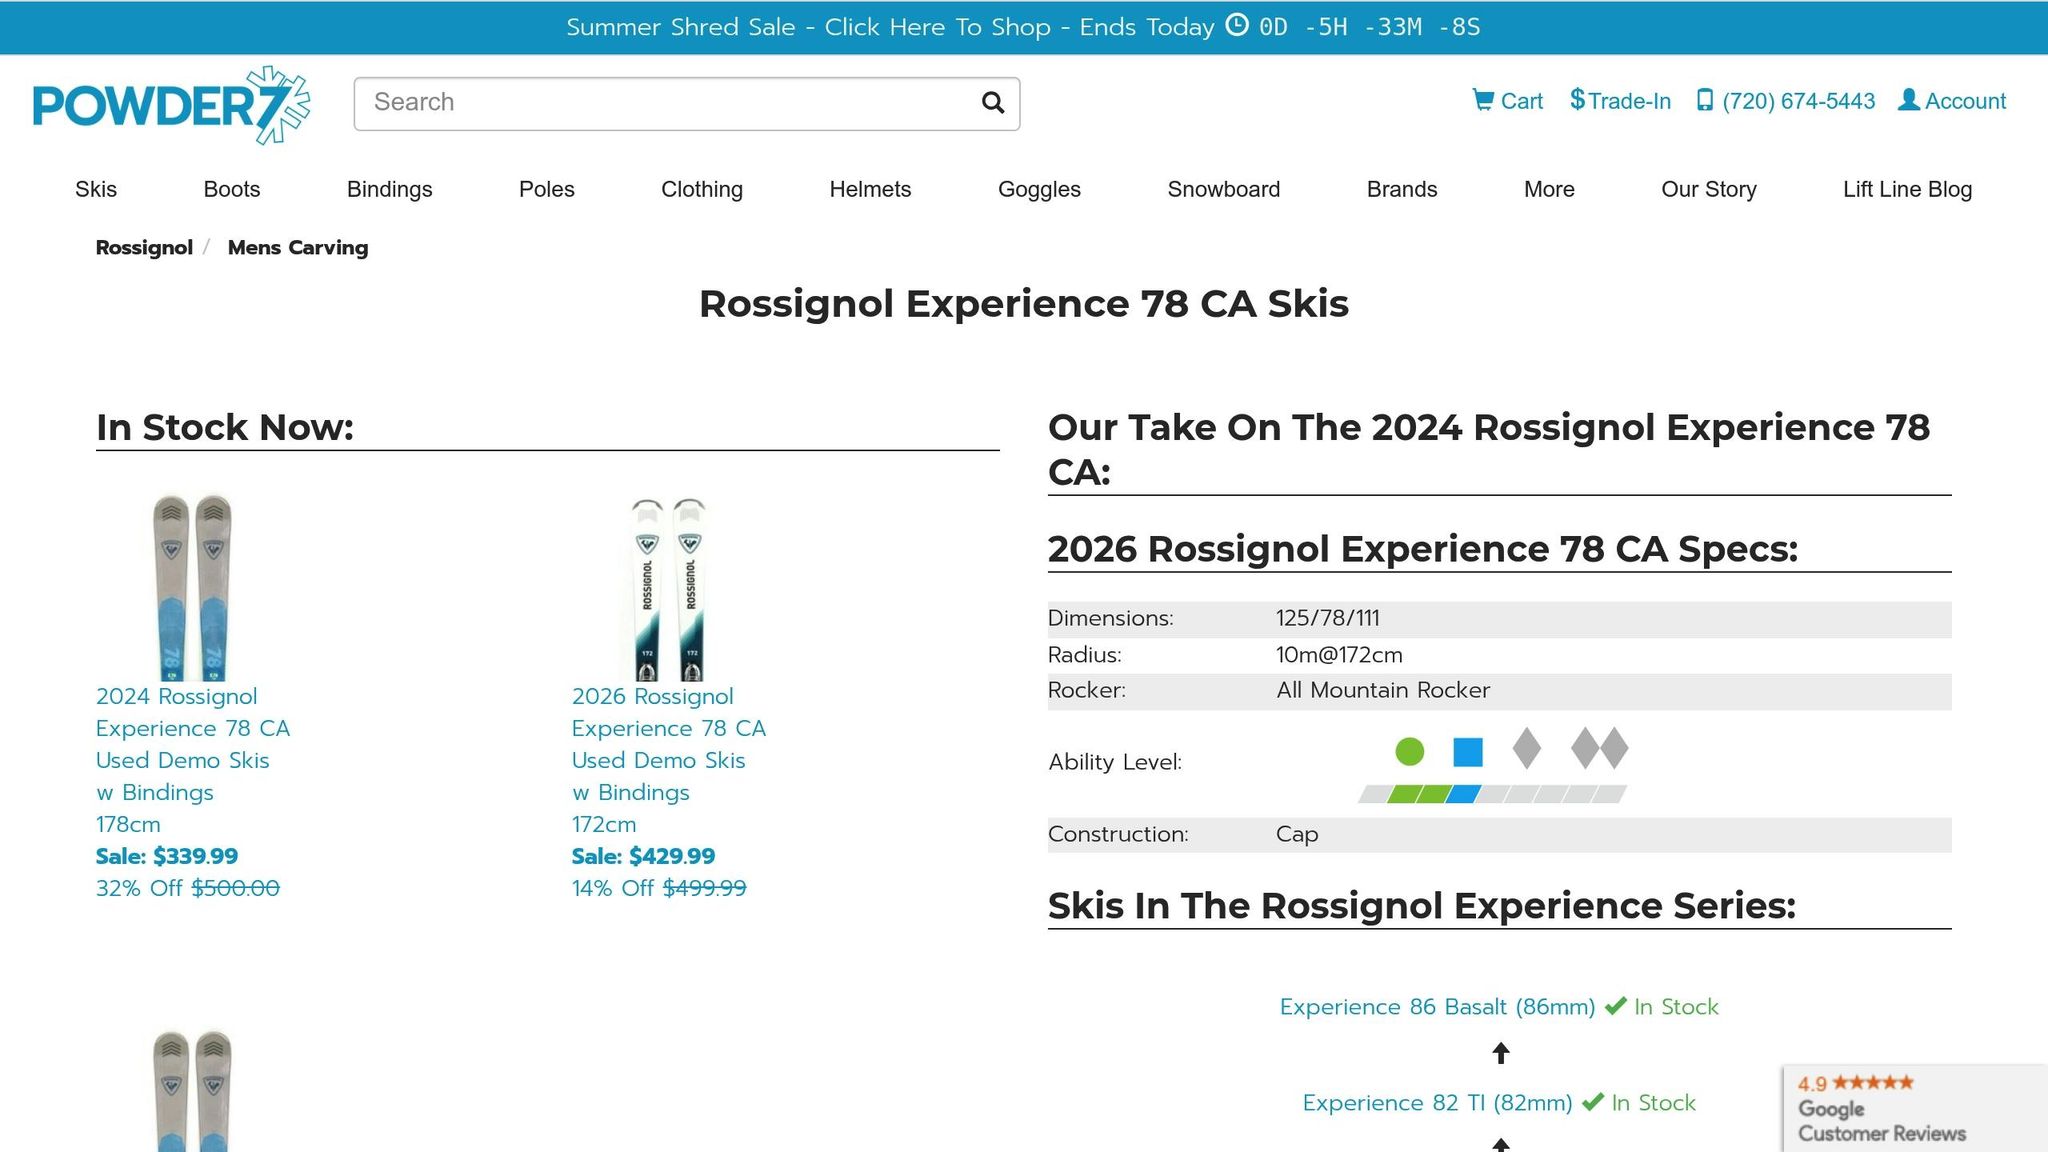Click the search magnifier icon
The width and height of the screenshot is (2048, 1152).
pos(992,103)
